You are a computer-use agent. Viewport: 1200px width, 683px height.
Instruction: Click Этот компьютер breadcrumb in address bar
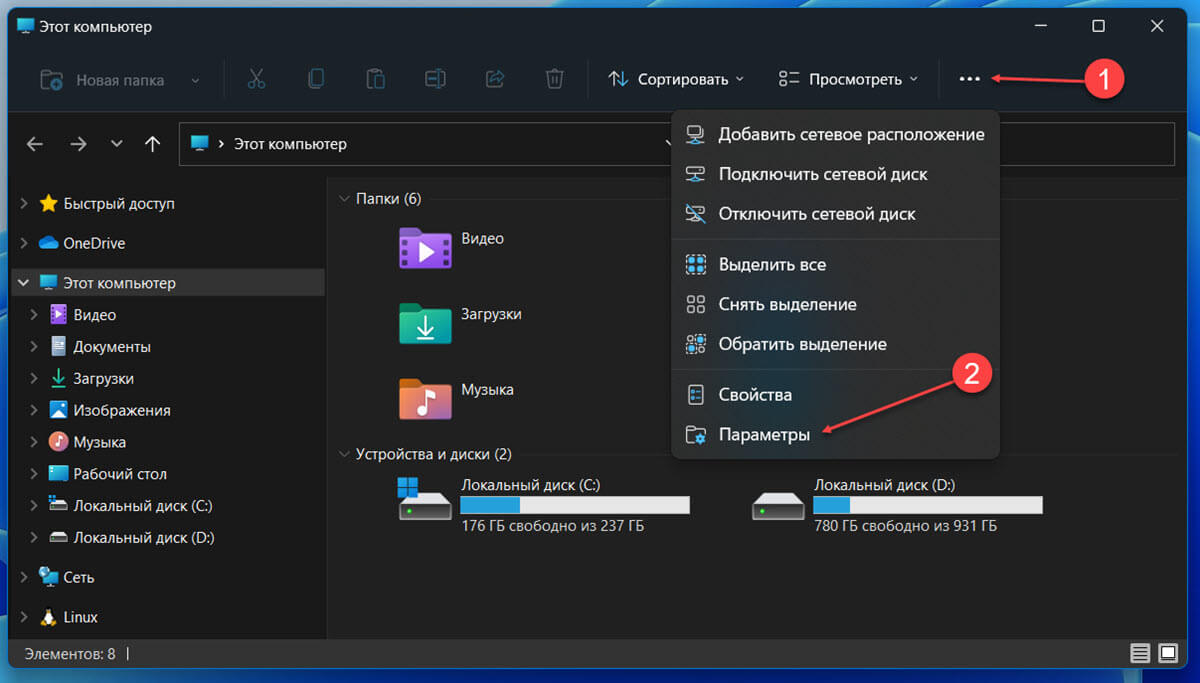(290, 144)
